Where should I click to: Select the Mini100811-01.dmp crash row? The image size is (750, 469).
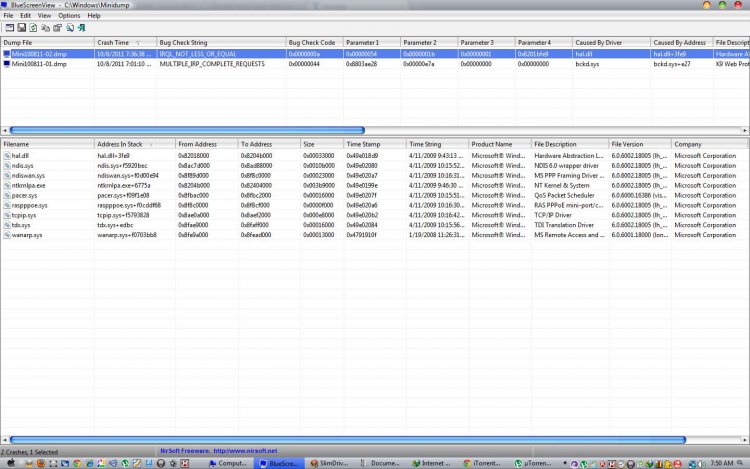tap(375, 64)
